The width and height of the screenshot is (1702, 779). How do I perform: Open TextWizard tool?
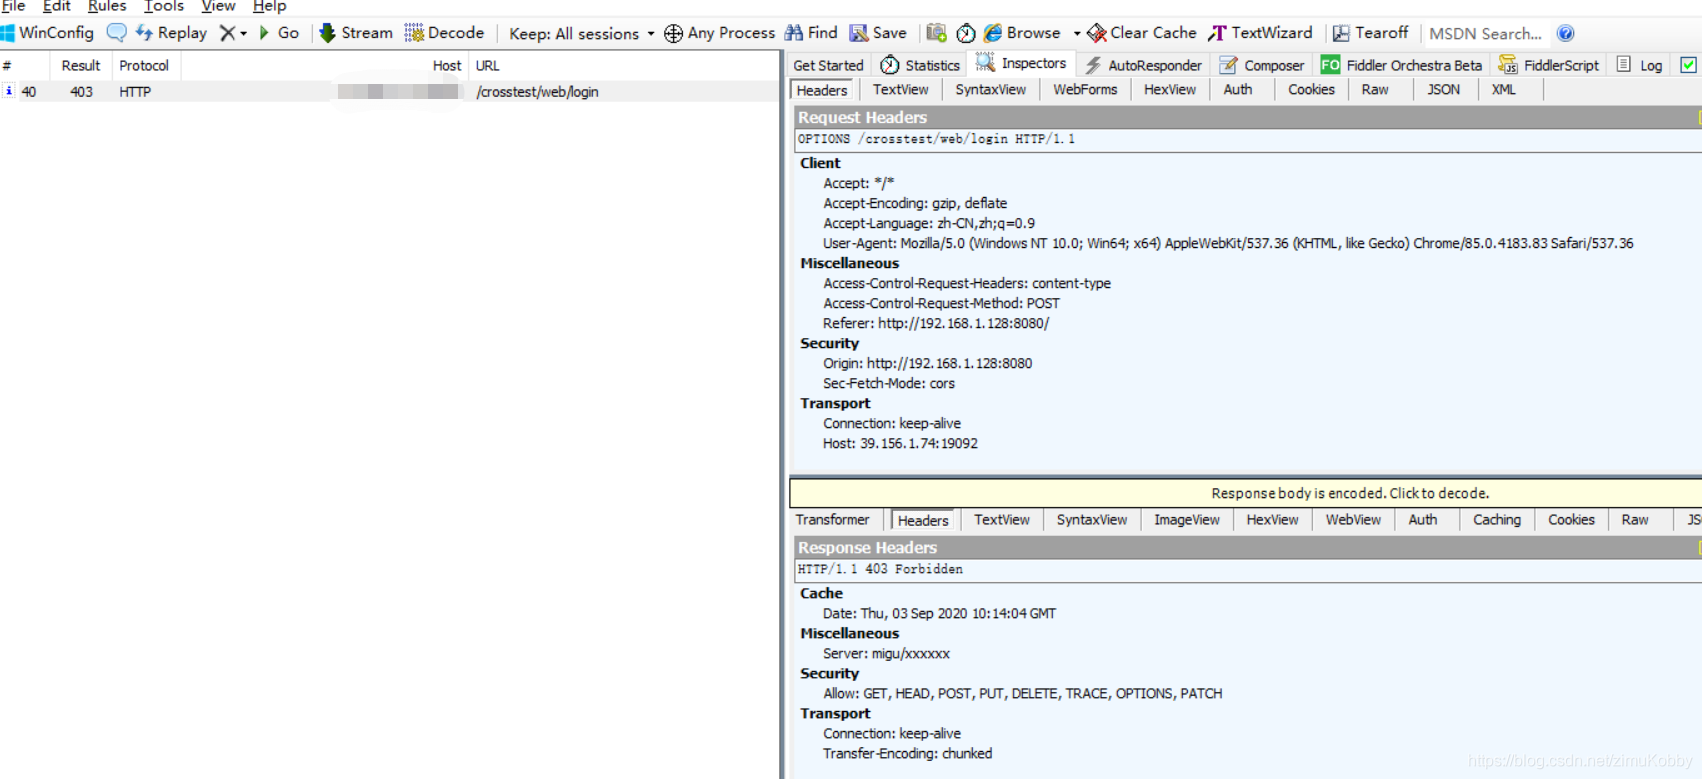tap(1260, 33)
